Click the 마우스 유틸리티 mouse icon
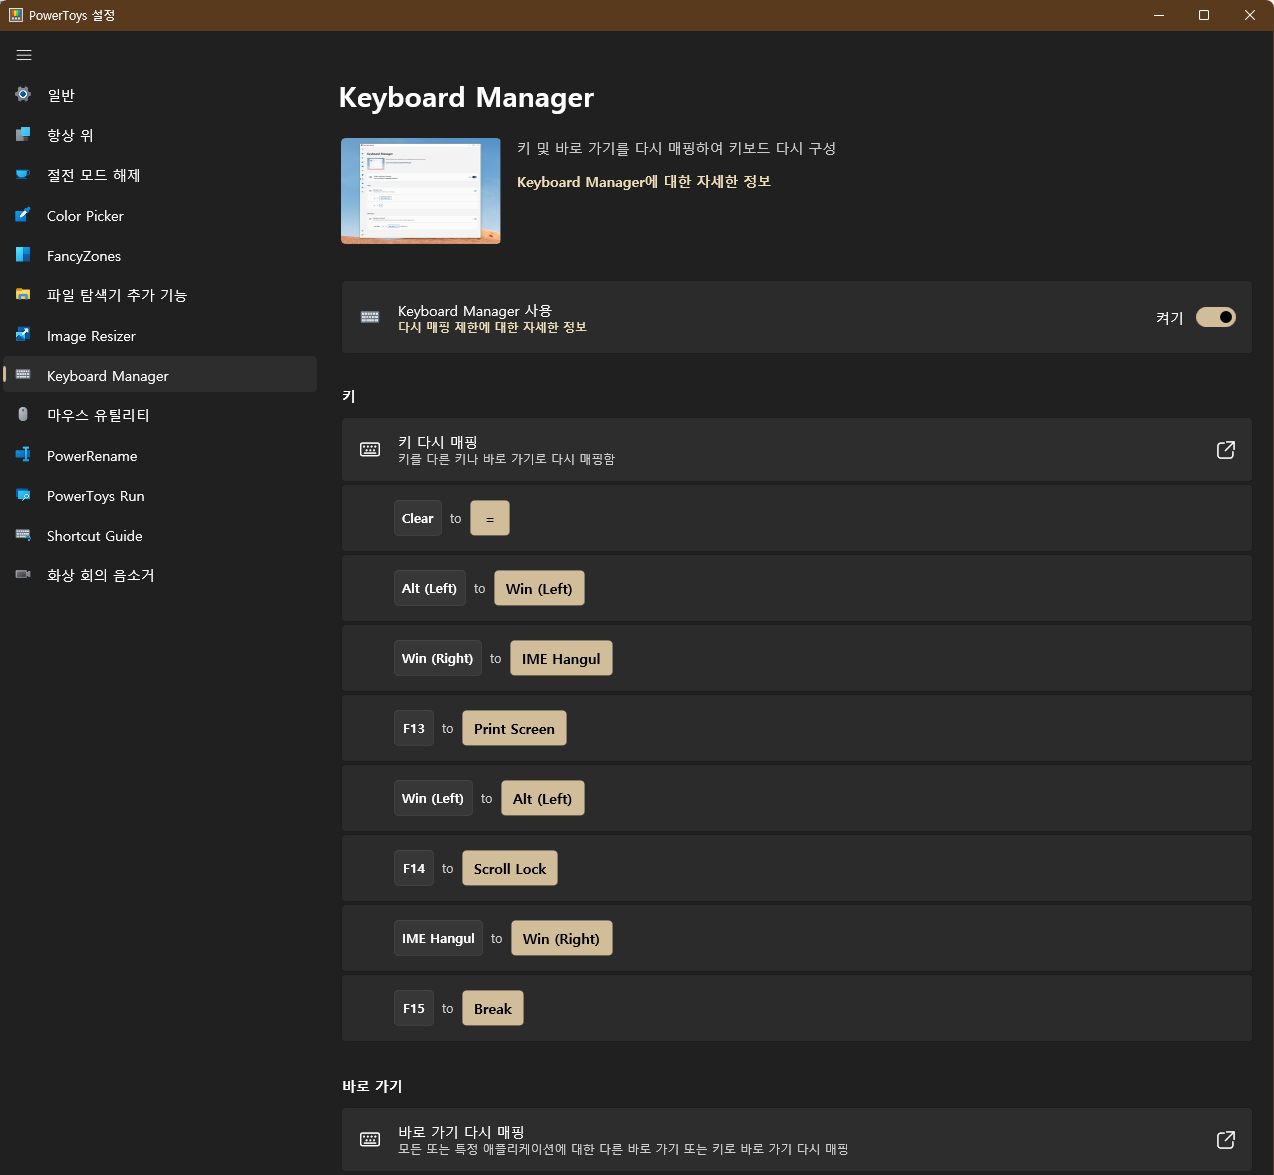This screenshot has width=1274, height=1175. coord(23,414)
